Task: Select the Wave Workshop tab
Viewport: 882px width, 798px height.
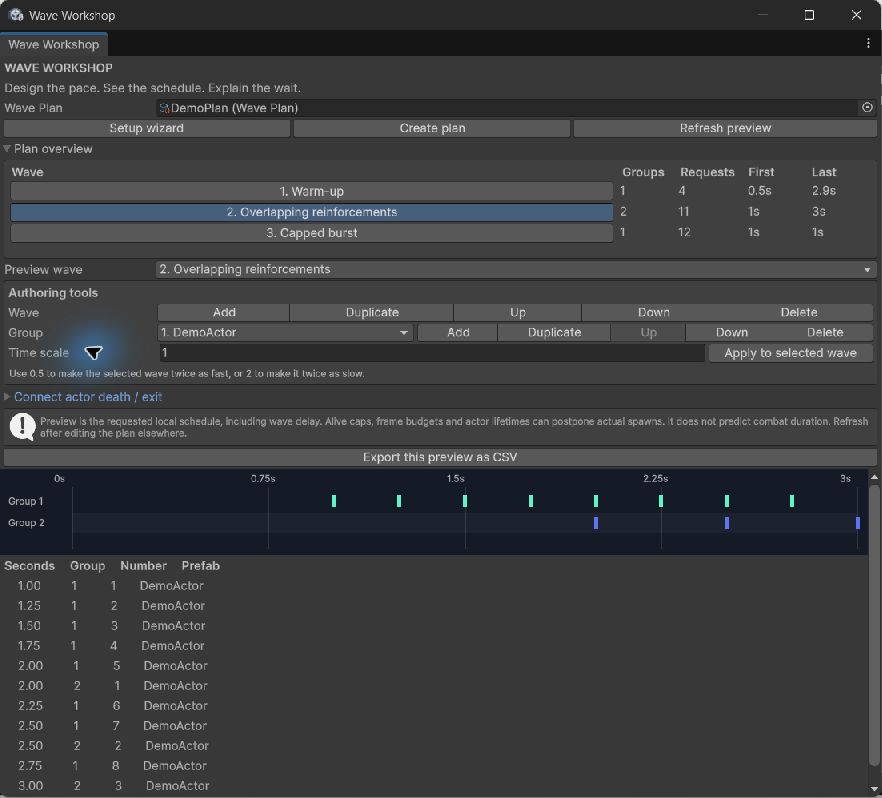Action: 54,44
